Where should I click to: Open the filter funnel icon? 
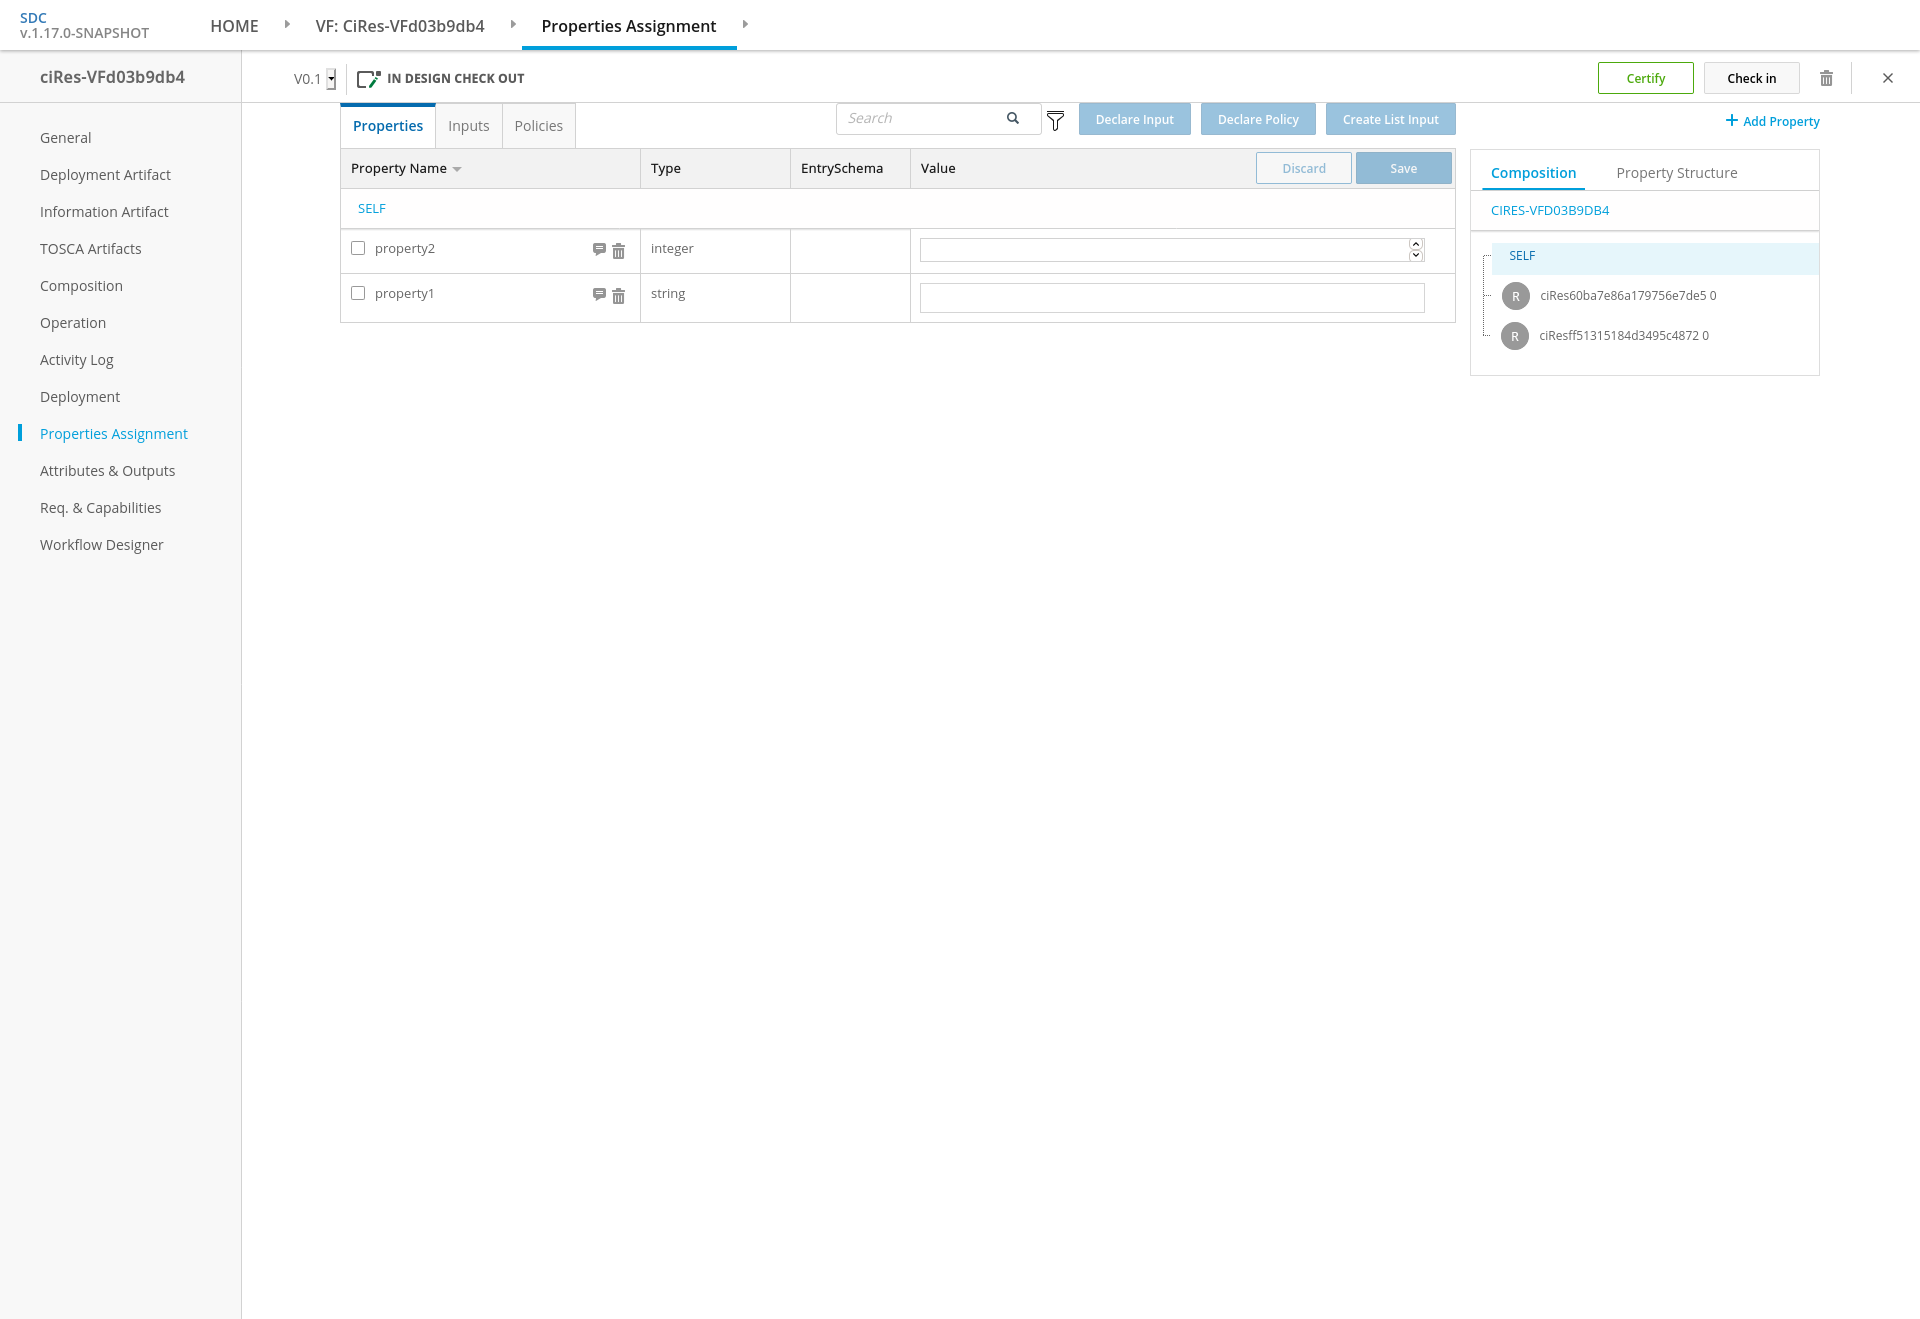coord(1055,121)
